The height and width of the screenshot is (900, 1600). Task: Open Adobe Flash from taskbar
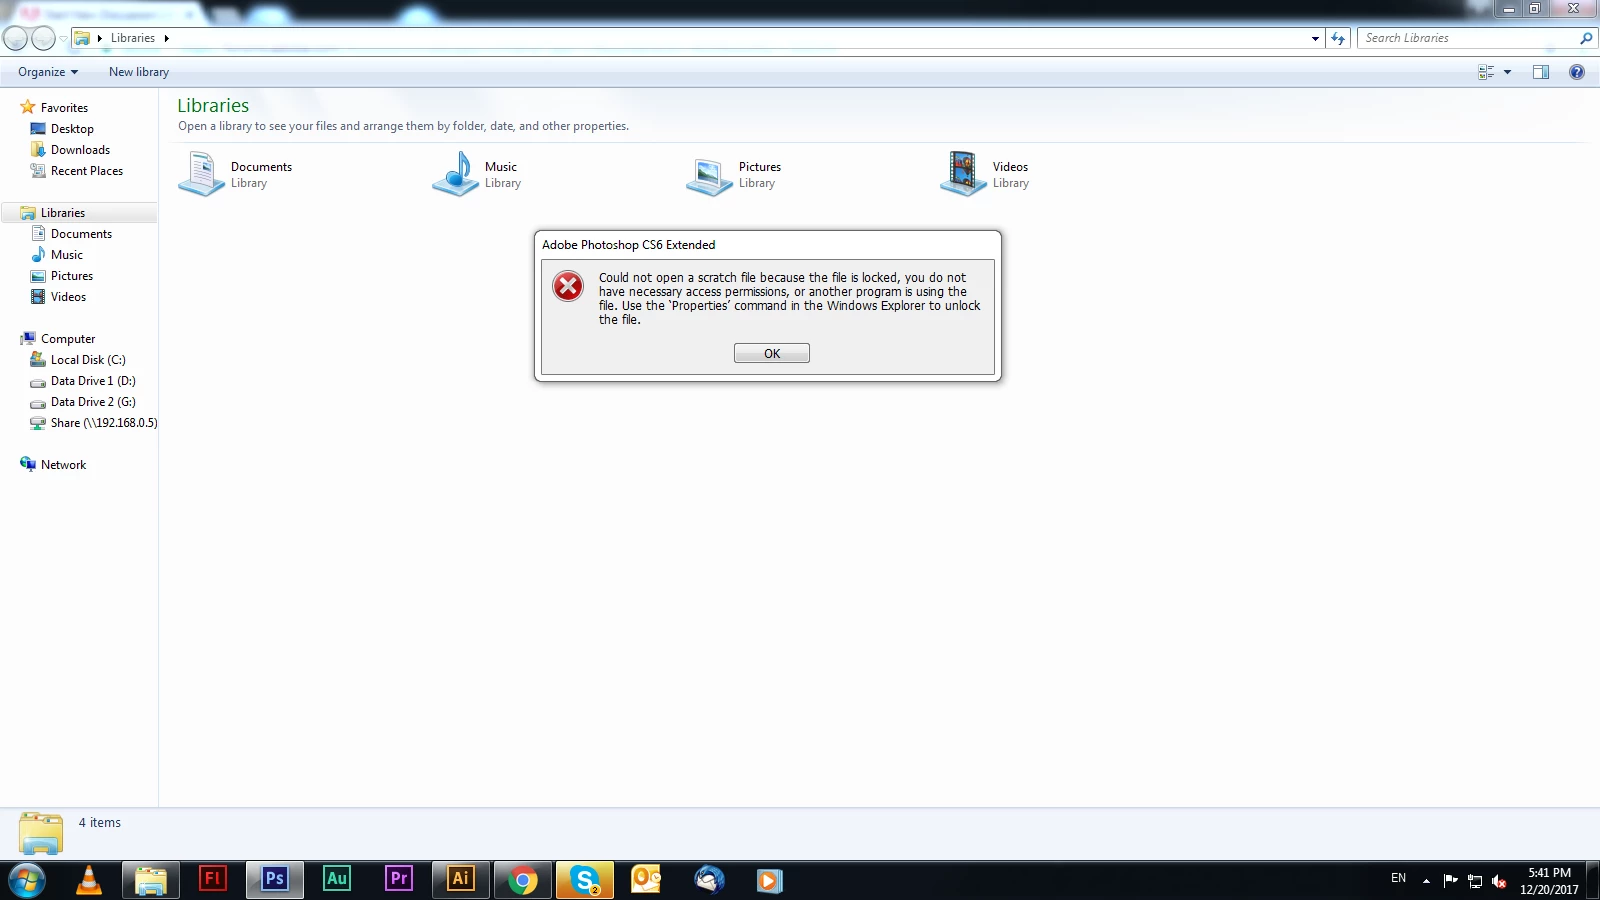[x=213, y=879]
